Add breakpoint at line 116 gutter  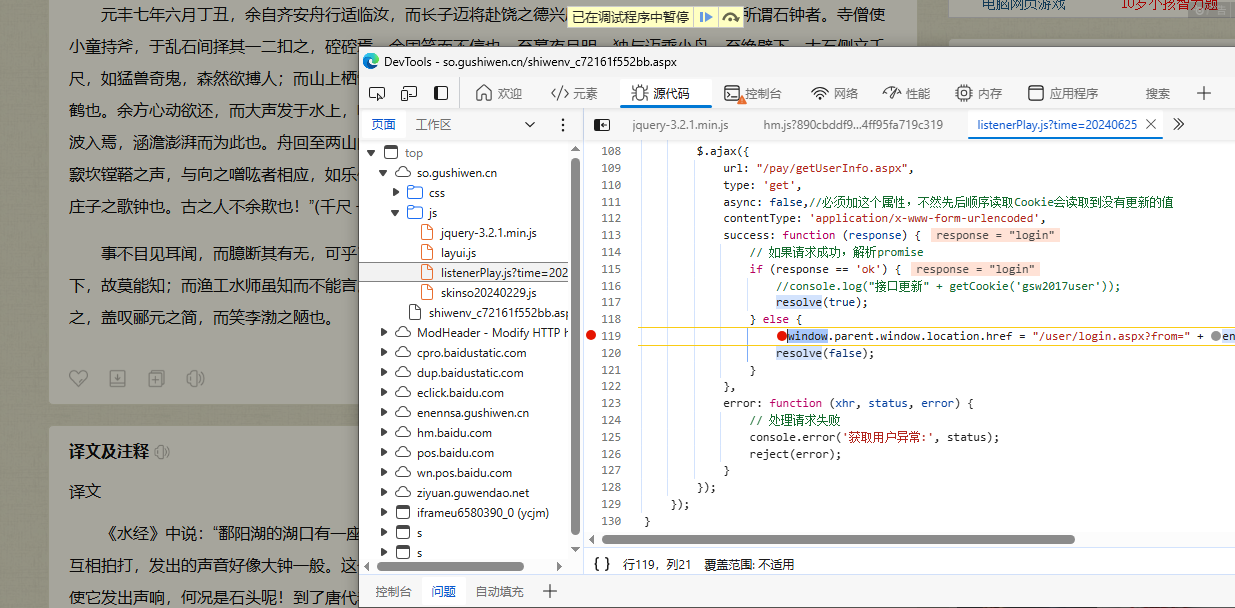tap(610, 286)
